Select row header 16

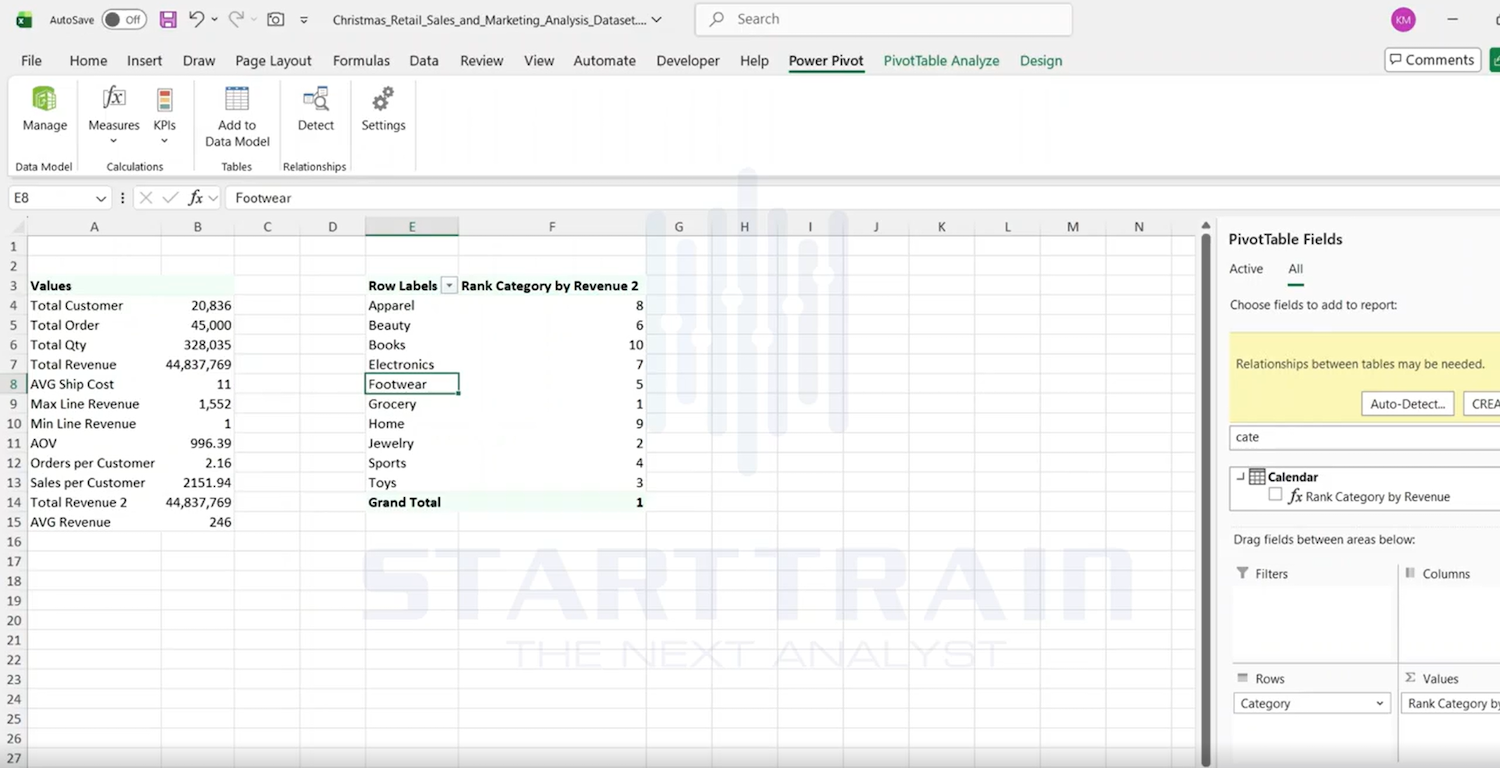click(13, 542)
